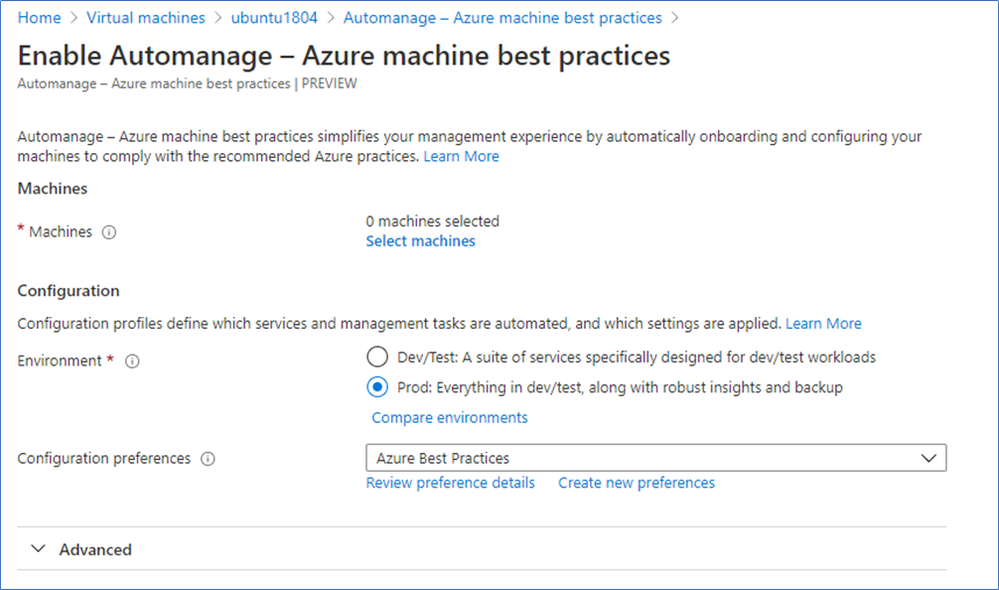Image resolution: width=999 pixels, height=590 pixels.
Task: Click the Environment info icon
Action: point(132,361)
